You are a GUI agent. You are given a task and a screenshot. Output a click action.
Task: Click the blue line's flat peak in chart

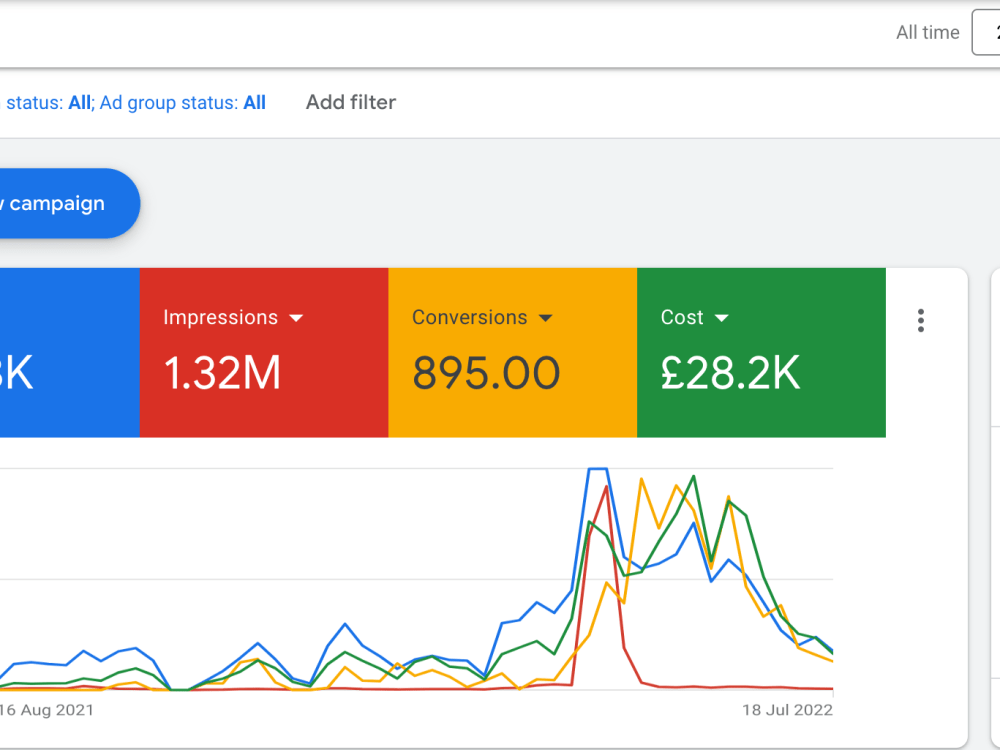click(598, 469)
